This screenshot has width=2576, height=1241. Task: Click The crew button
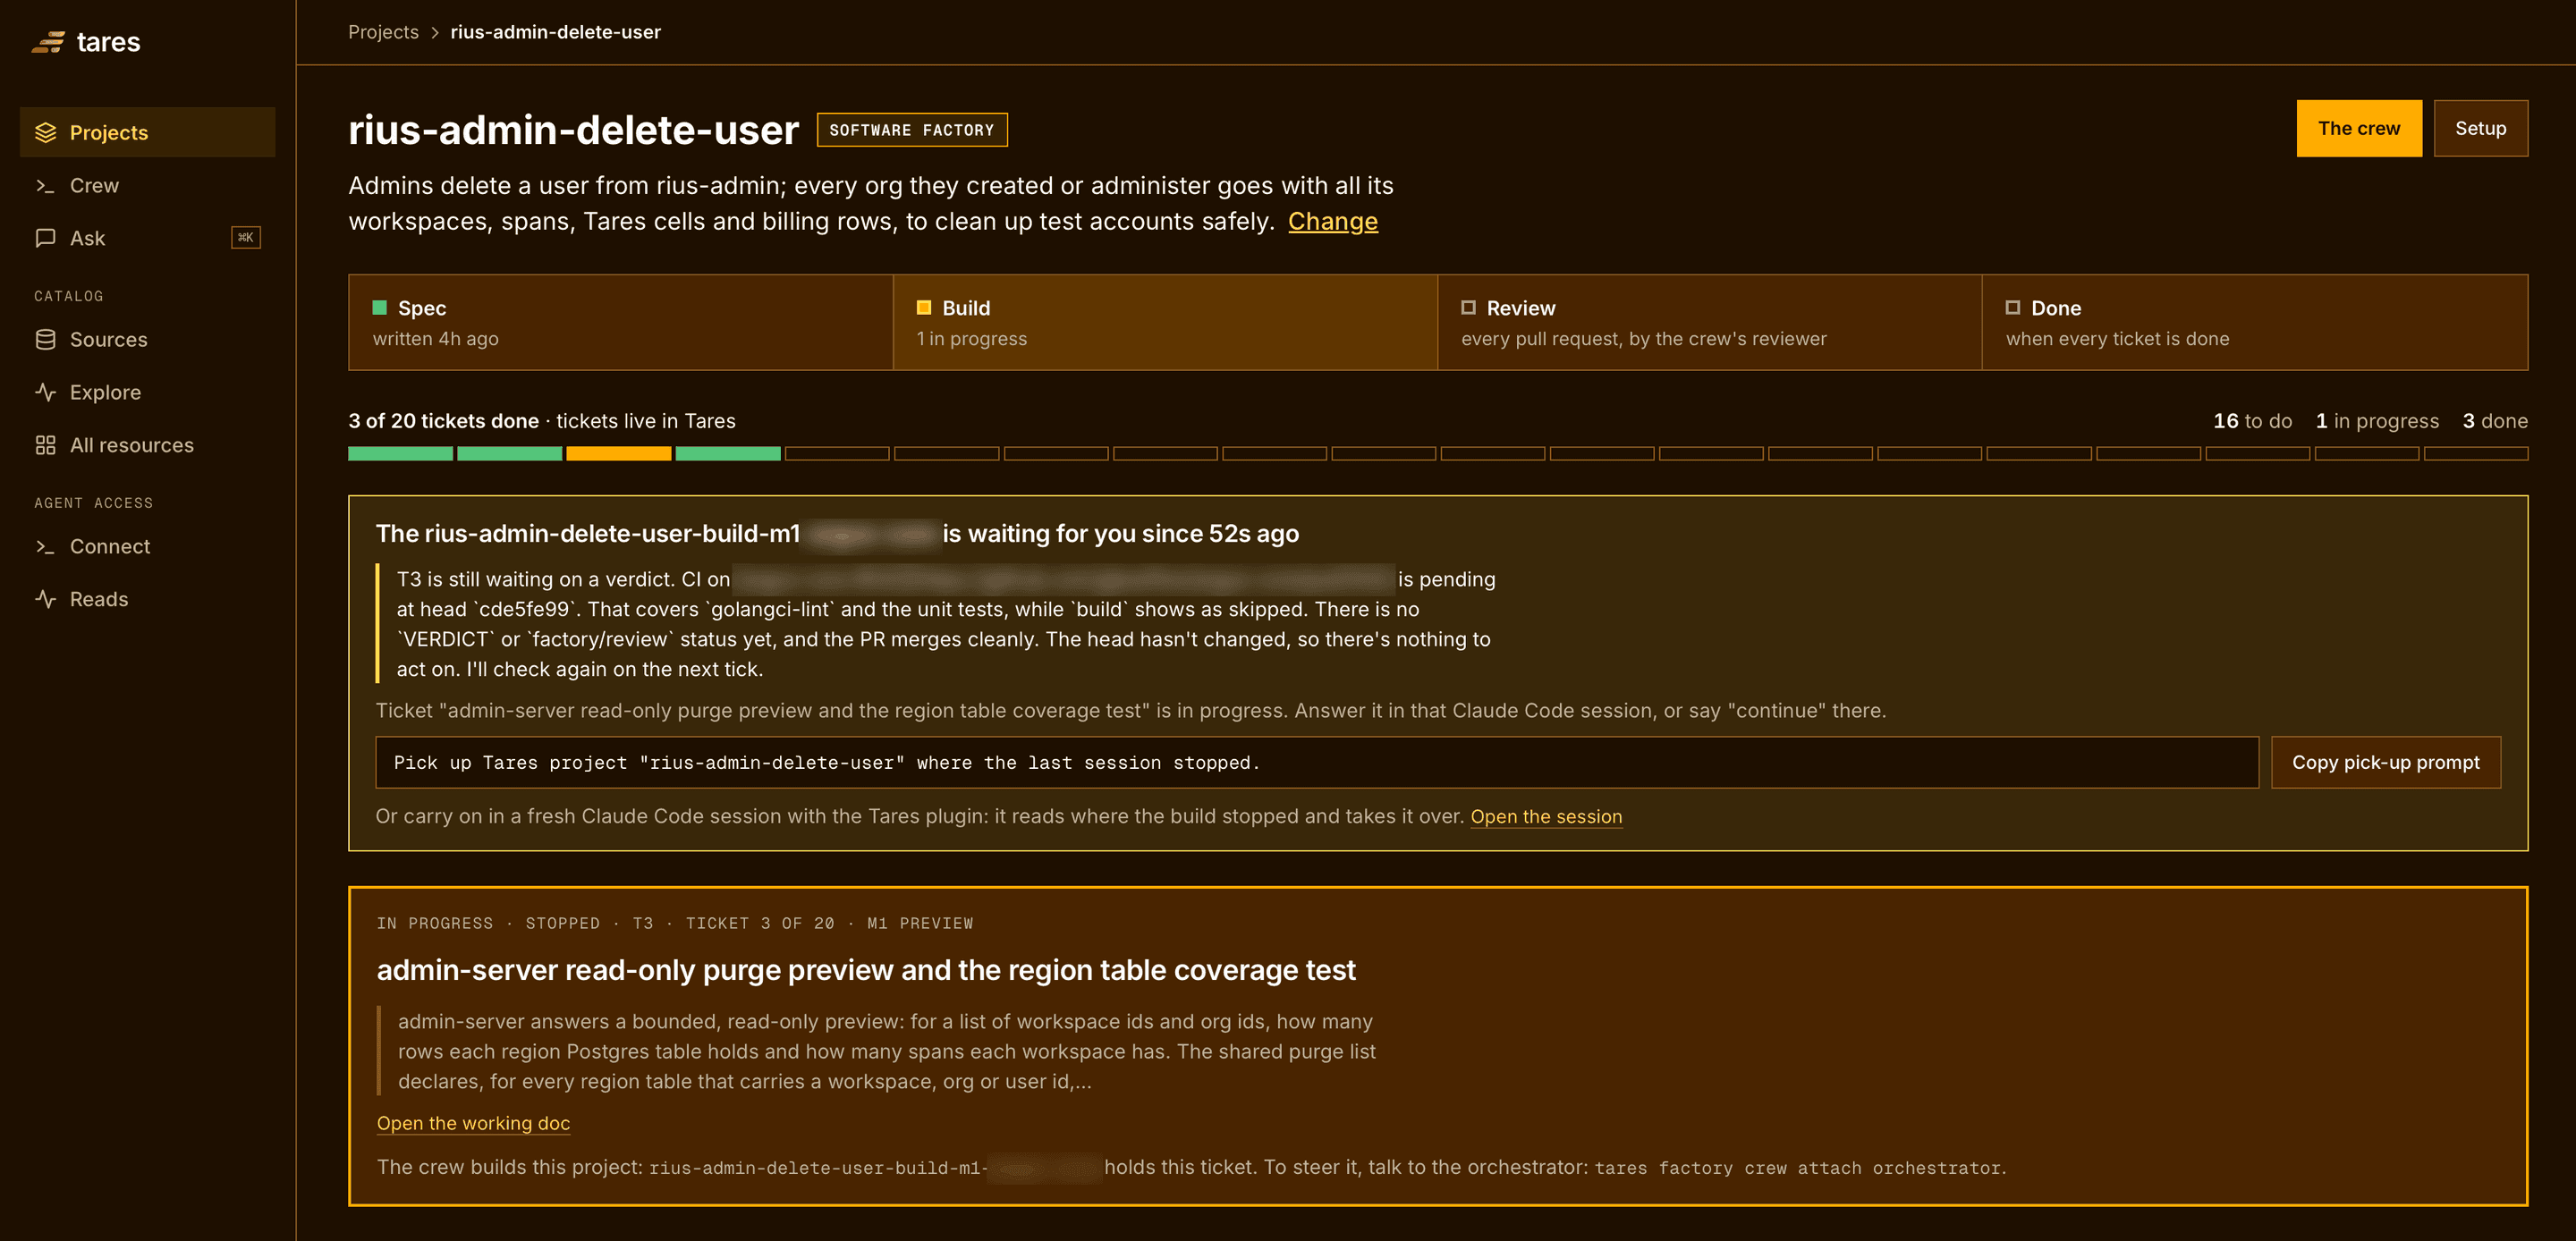[2359, 128]
